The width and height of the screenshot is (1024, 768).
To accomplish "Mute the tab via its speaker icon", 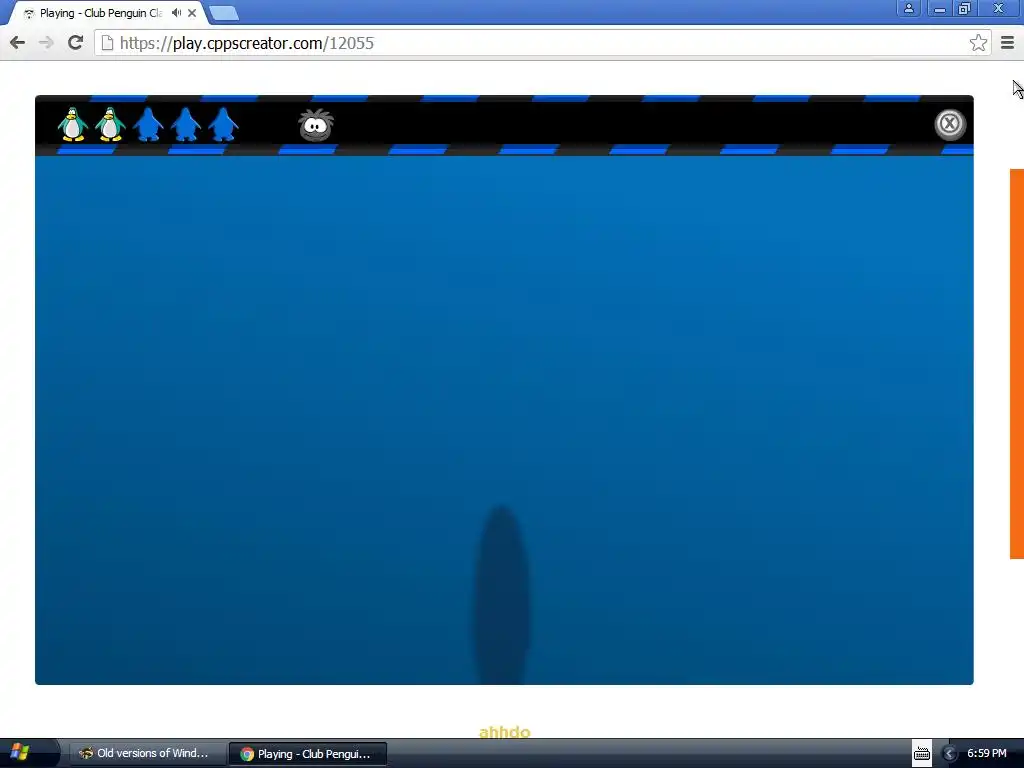I will click(x=176, y=12).
